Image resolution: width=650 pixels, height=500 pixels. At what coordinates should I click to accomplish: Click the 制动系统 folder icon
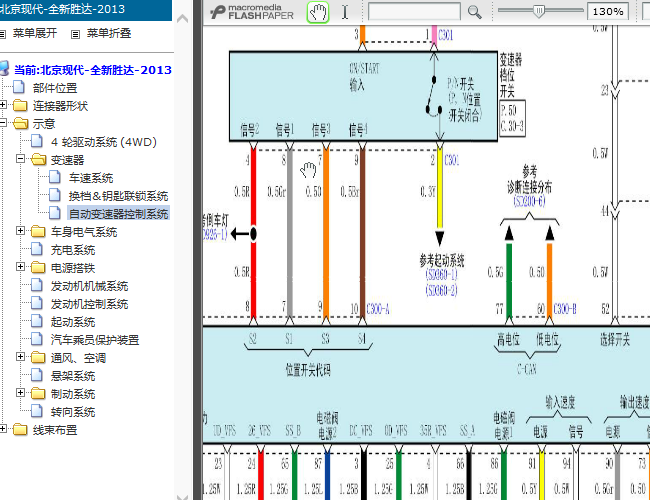coord(38,393)
